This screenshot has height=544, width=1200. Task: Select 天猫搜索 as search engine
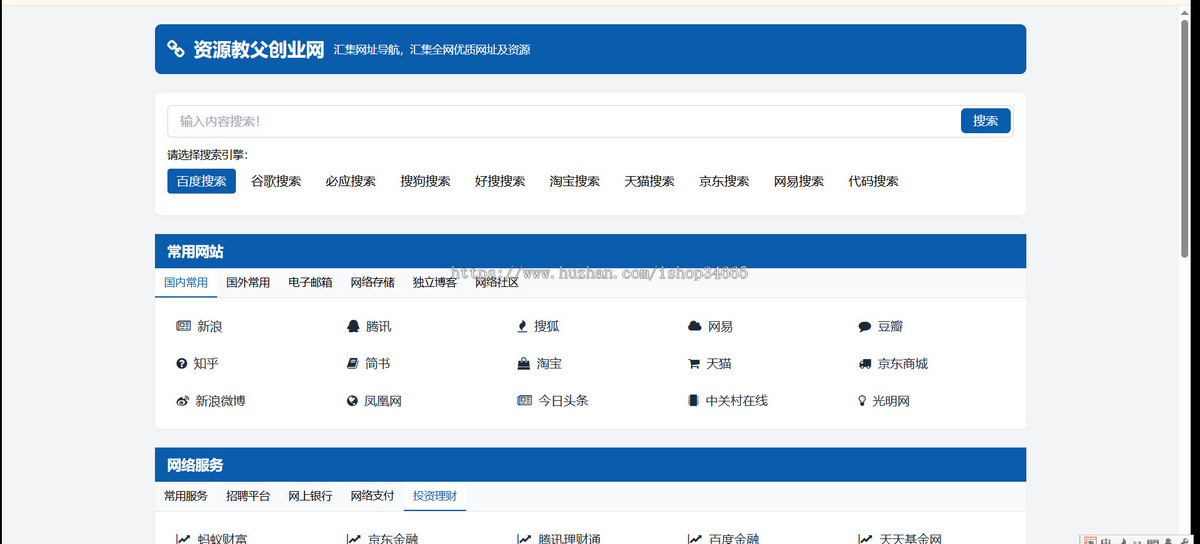[x=650, y=181]
